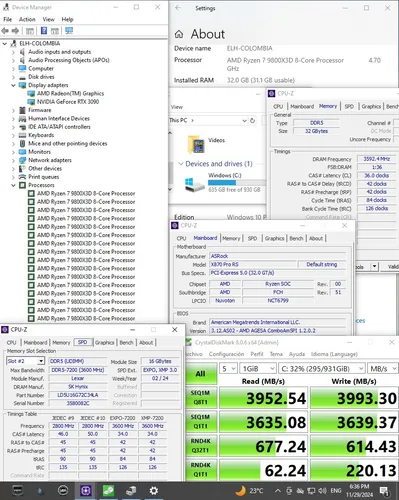Screen dimensions: 399x500
Task: Run RND4K Q1T1 test button
Action: click(x=201, y=470)
